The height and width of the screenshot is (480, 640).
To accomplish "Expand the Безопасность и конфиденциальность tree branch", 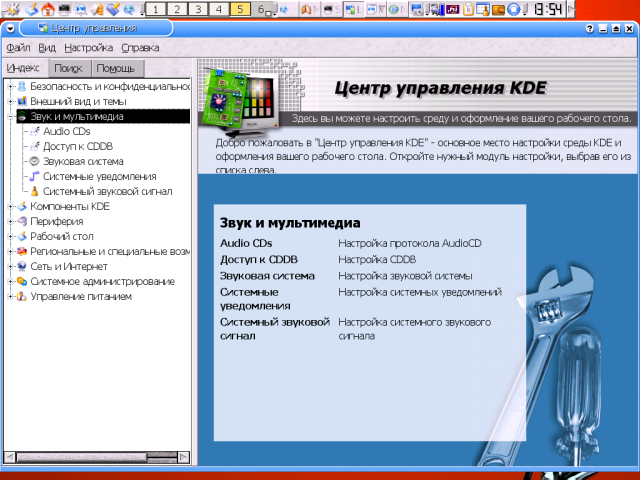I will 9,86.
